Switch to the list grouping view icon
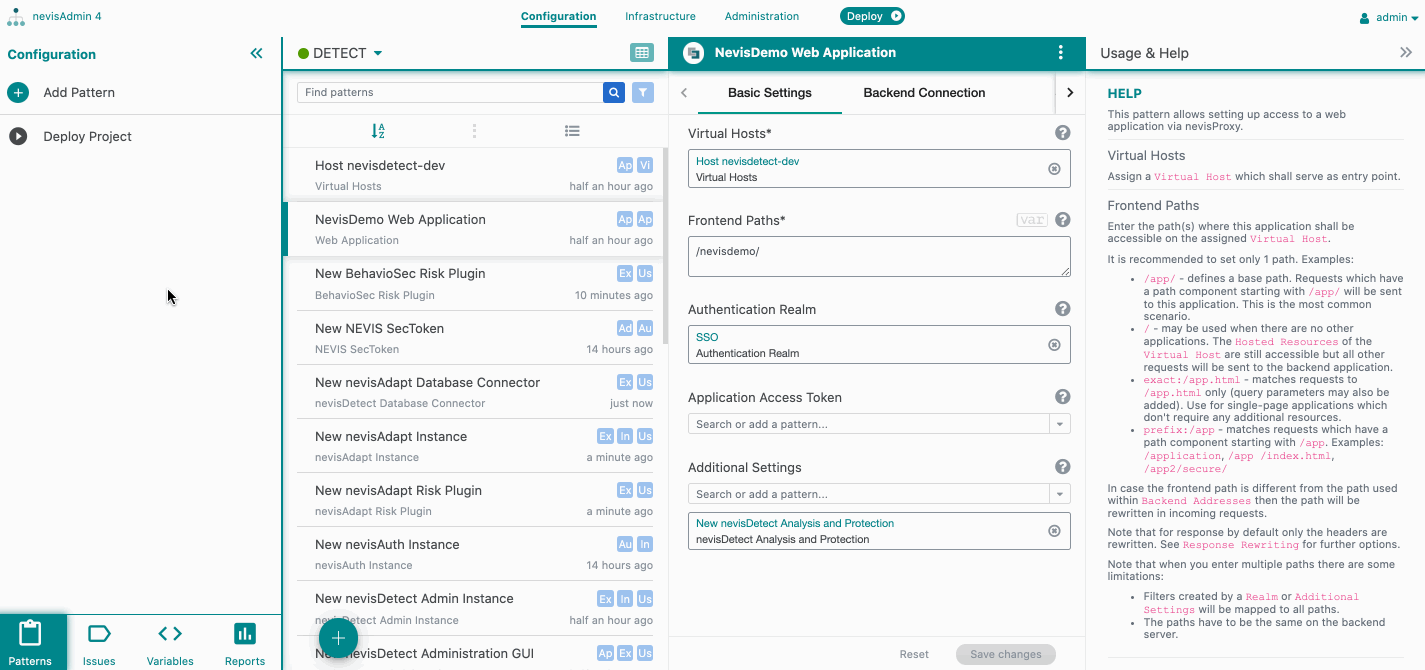1425x670 pixels. click(x=572, y=130)
